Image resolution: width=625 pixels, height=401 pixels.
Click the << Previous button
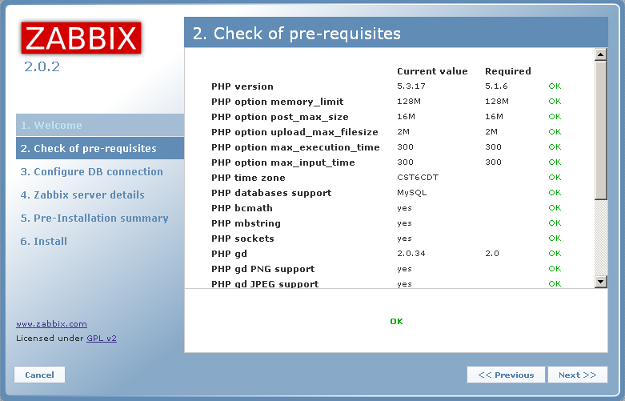pos(506,375)
